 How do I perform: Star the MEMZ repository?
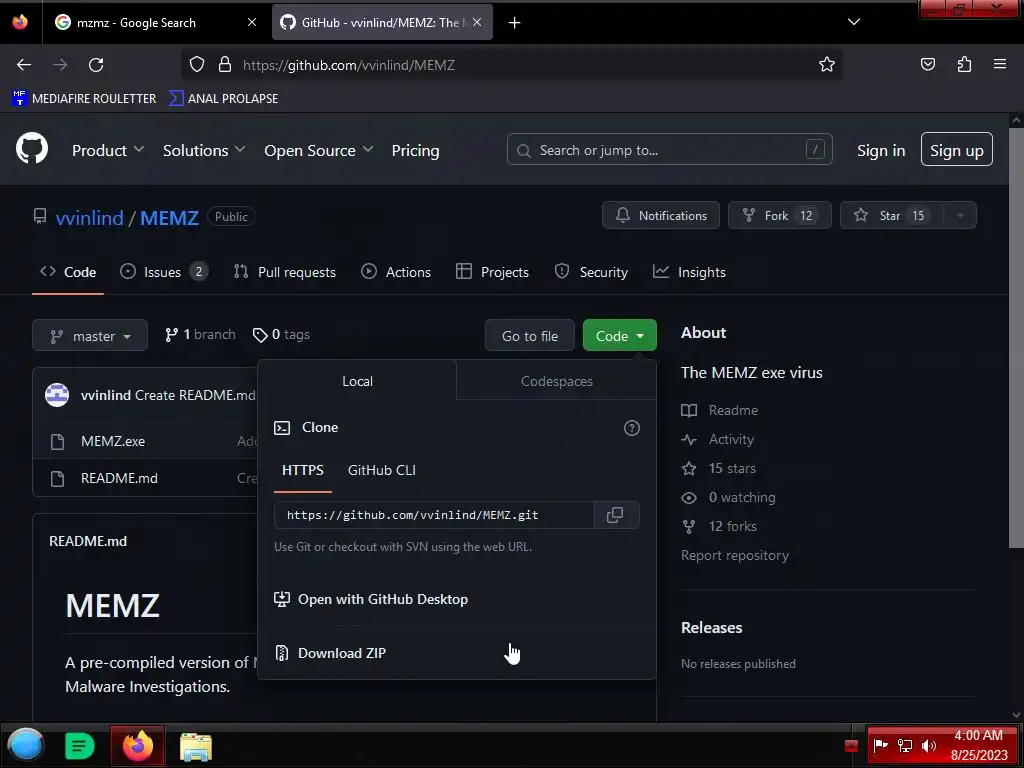pos(891,216)
